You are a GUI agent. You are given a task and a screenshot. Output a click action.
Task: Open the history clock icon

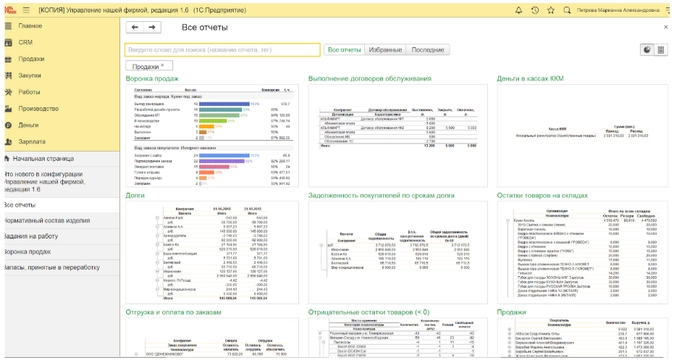(535, 10)
